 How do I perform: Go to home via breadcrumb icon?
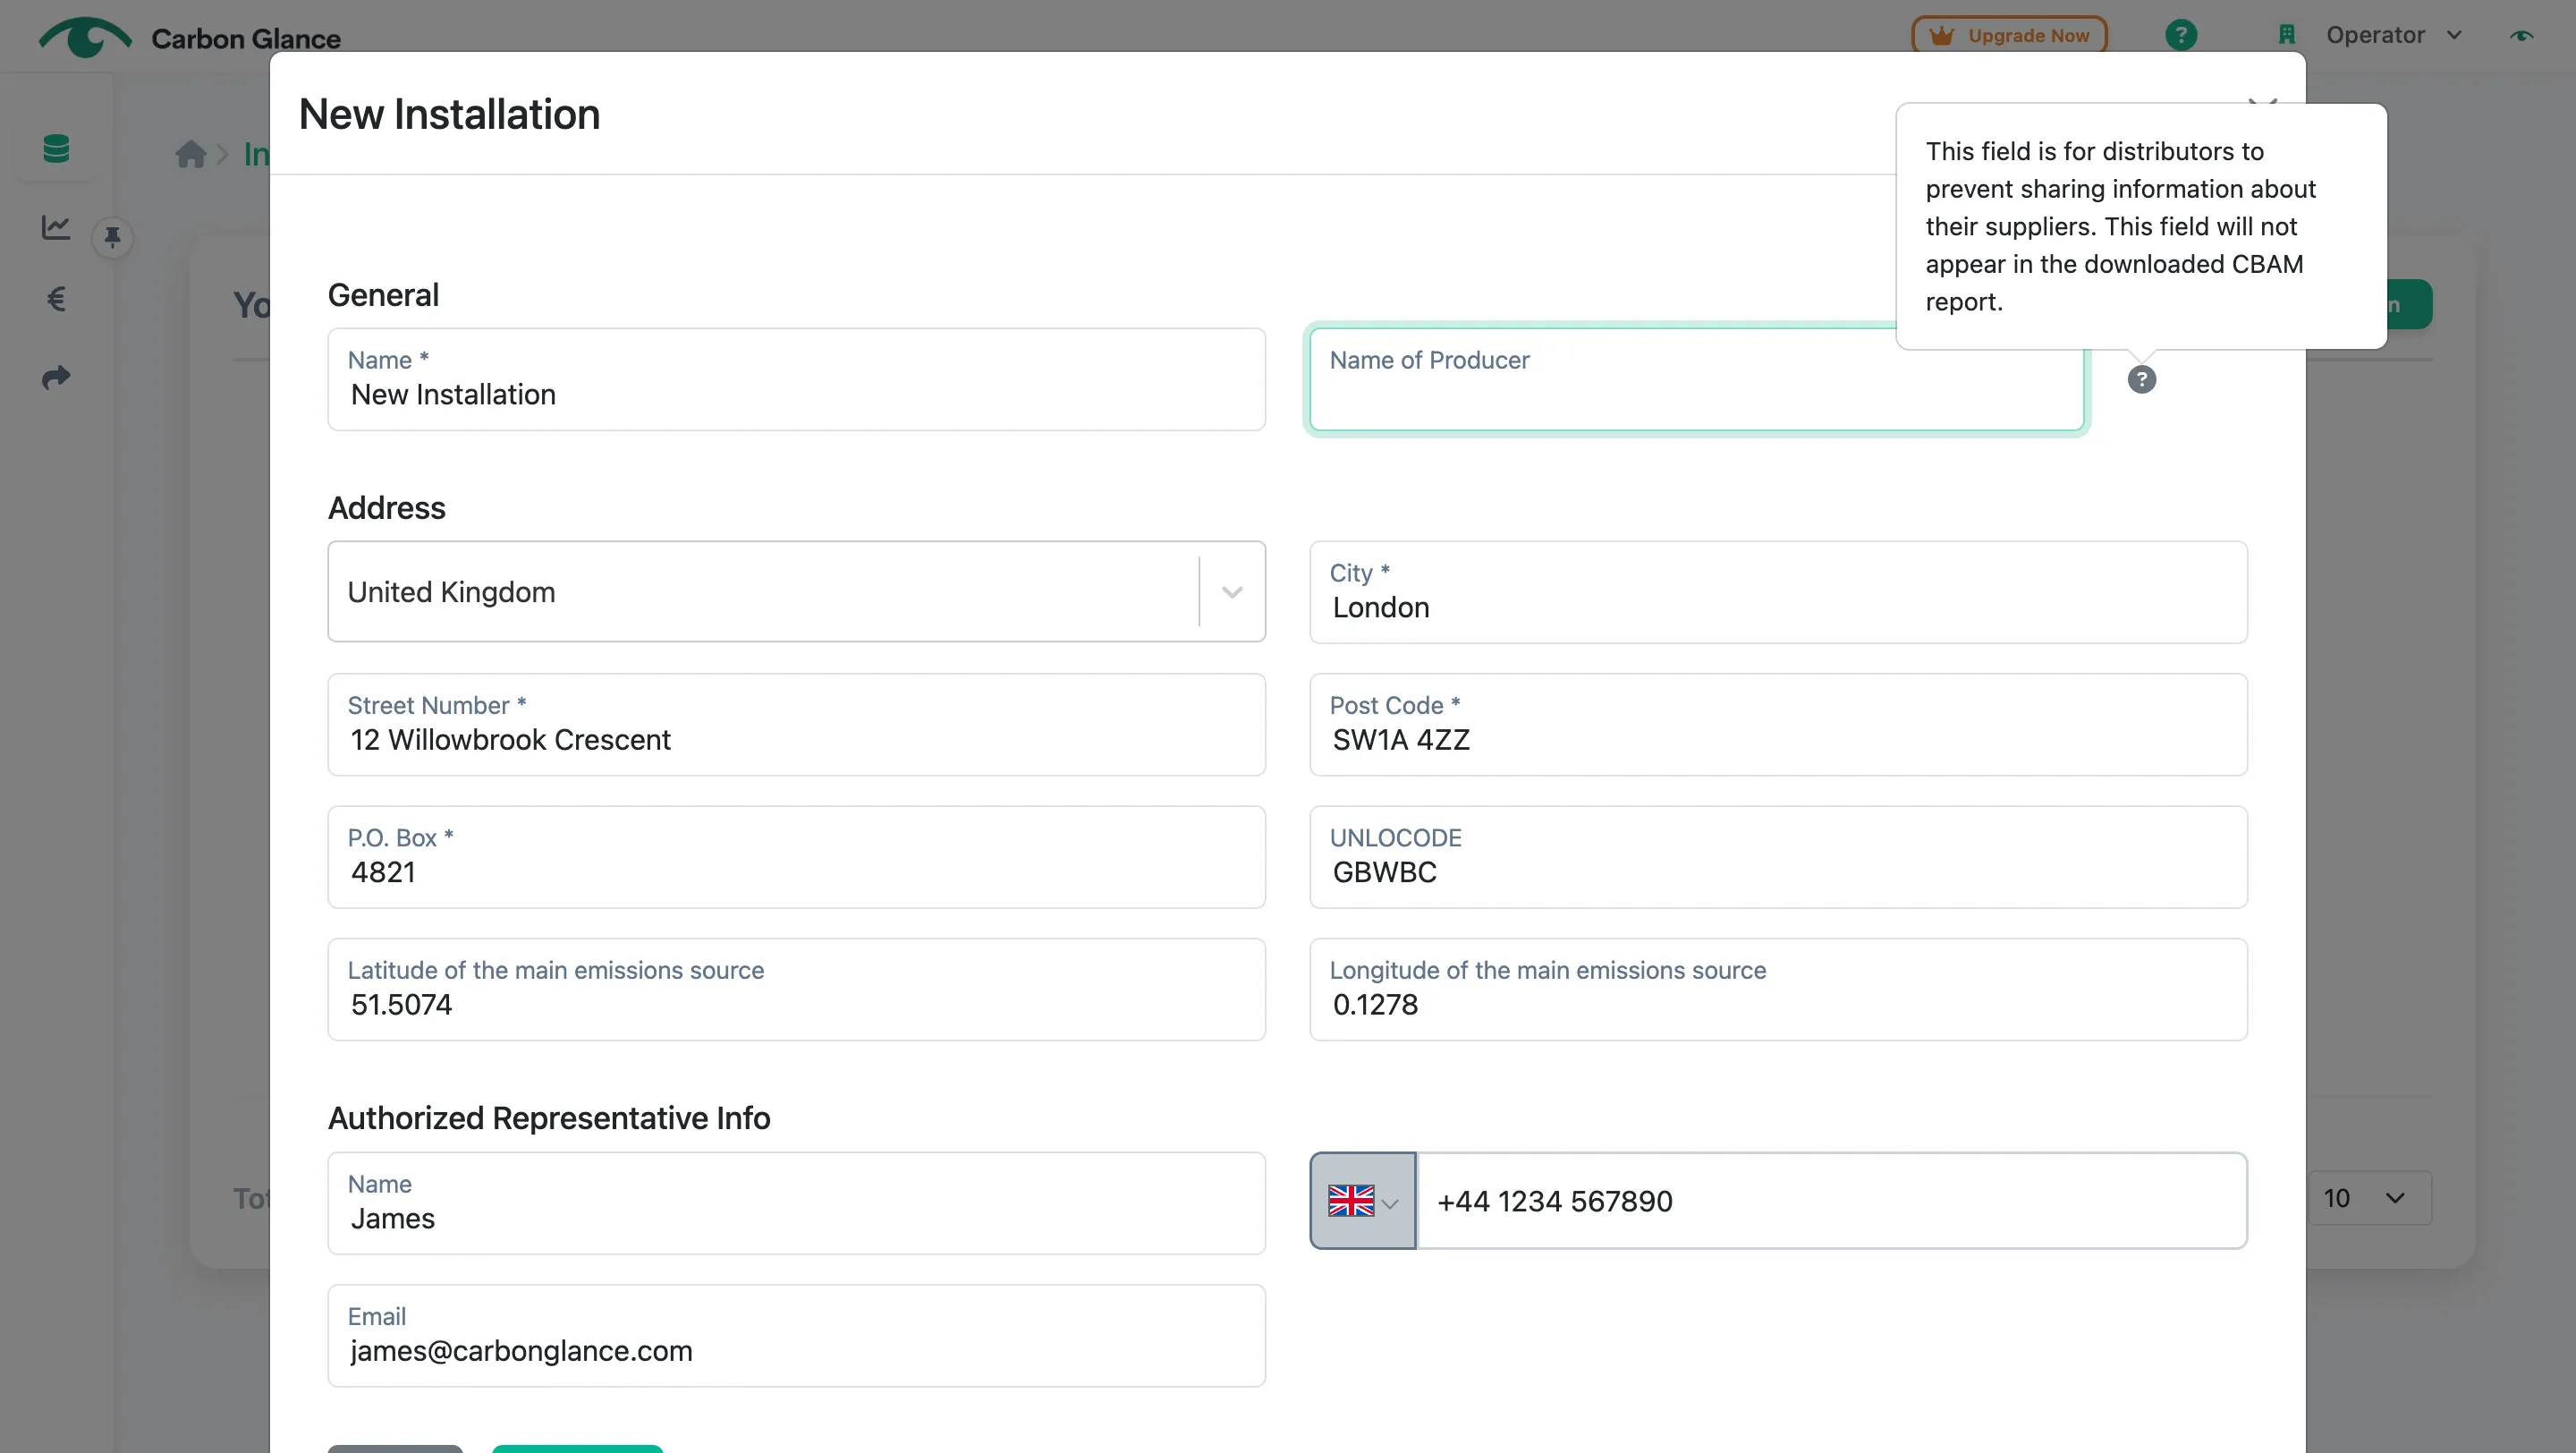tap(190, 154)
